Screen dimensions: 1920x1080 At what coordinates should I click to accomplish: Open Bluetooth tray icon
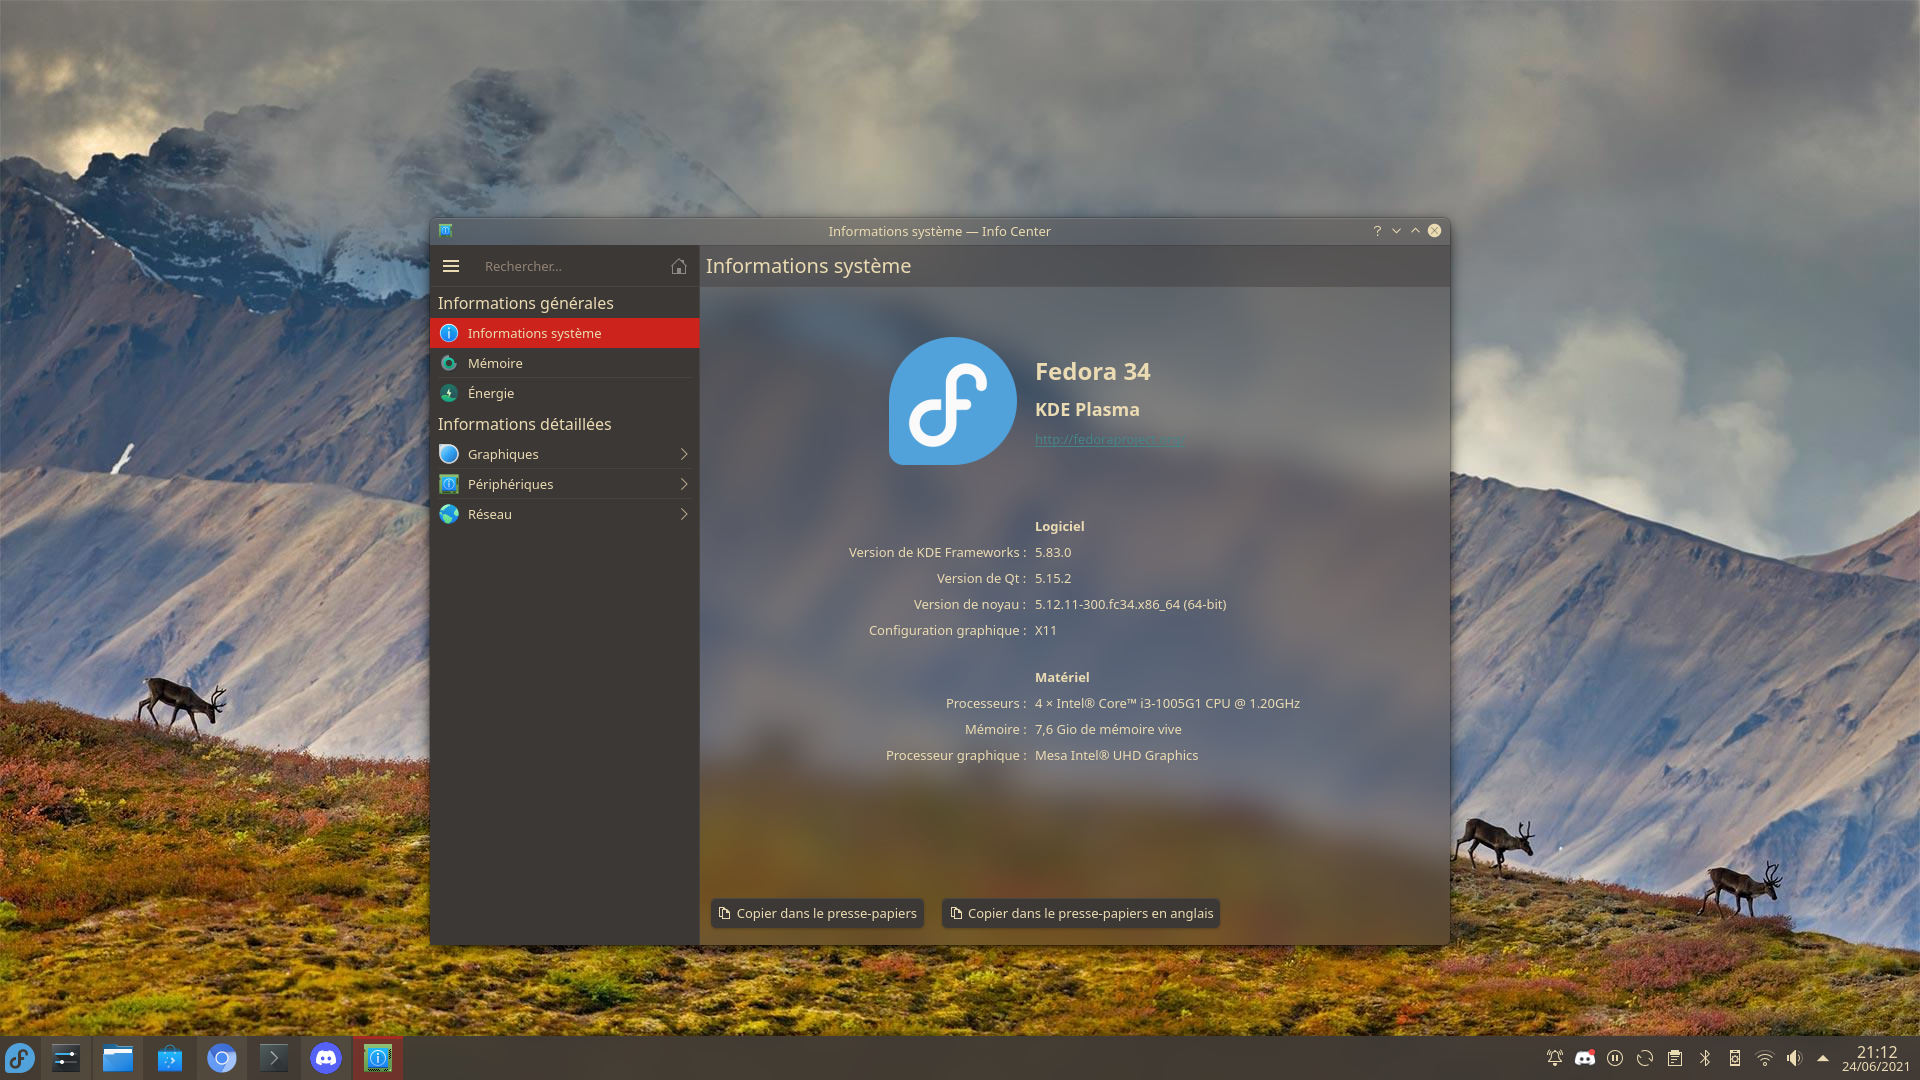pos(1705,1058)
